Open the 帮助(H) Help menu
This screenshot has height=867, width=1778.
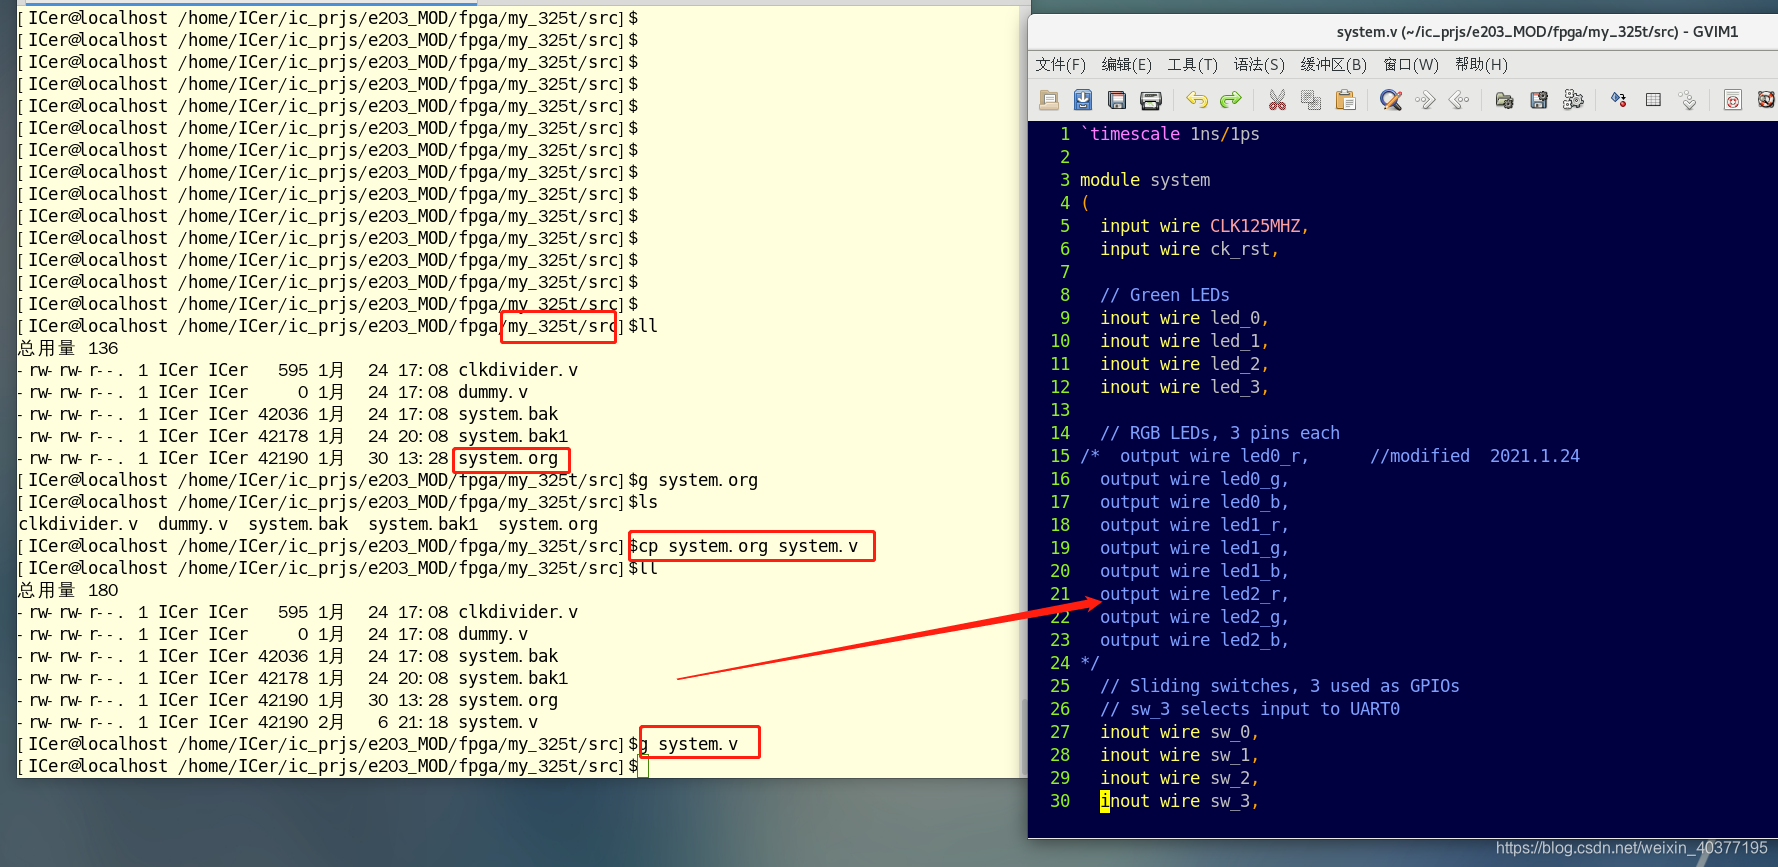pyautogui.click(x=1481, y=65)
